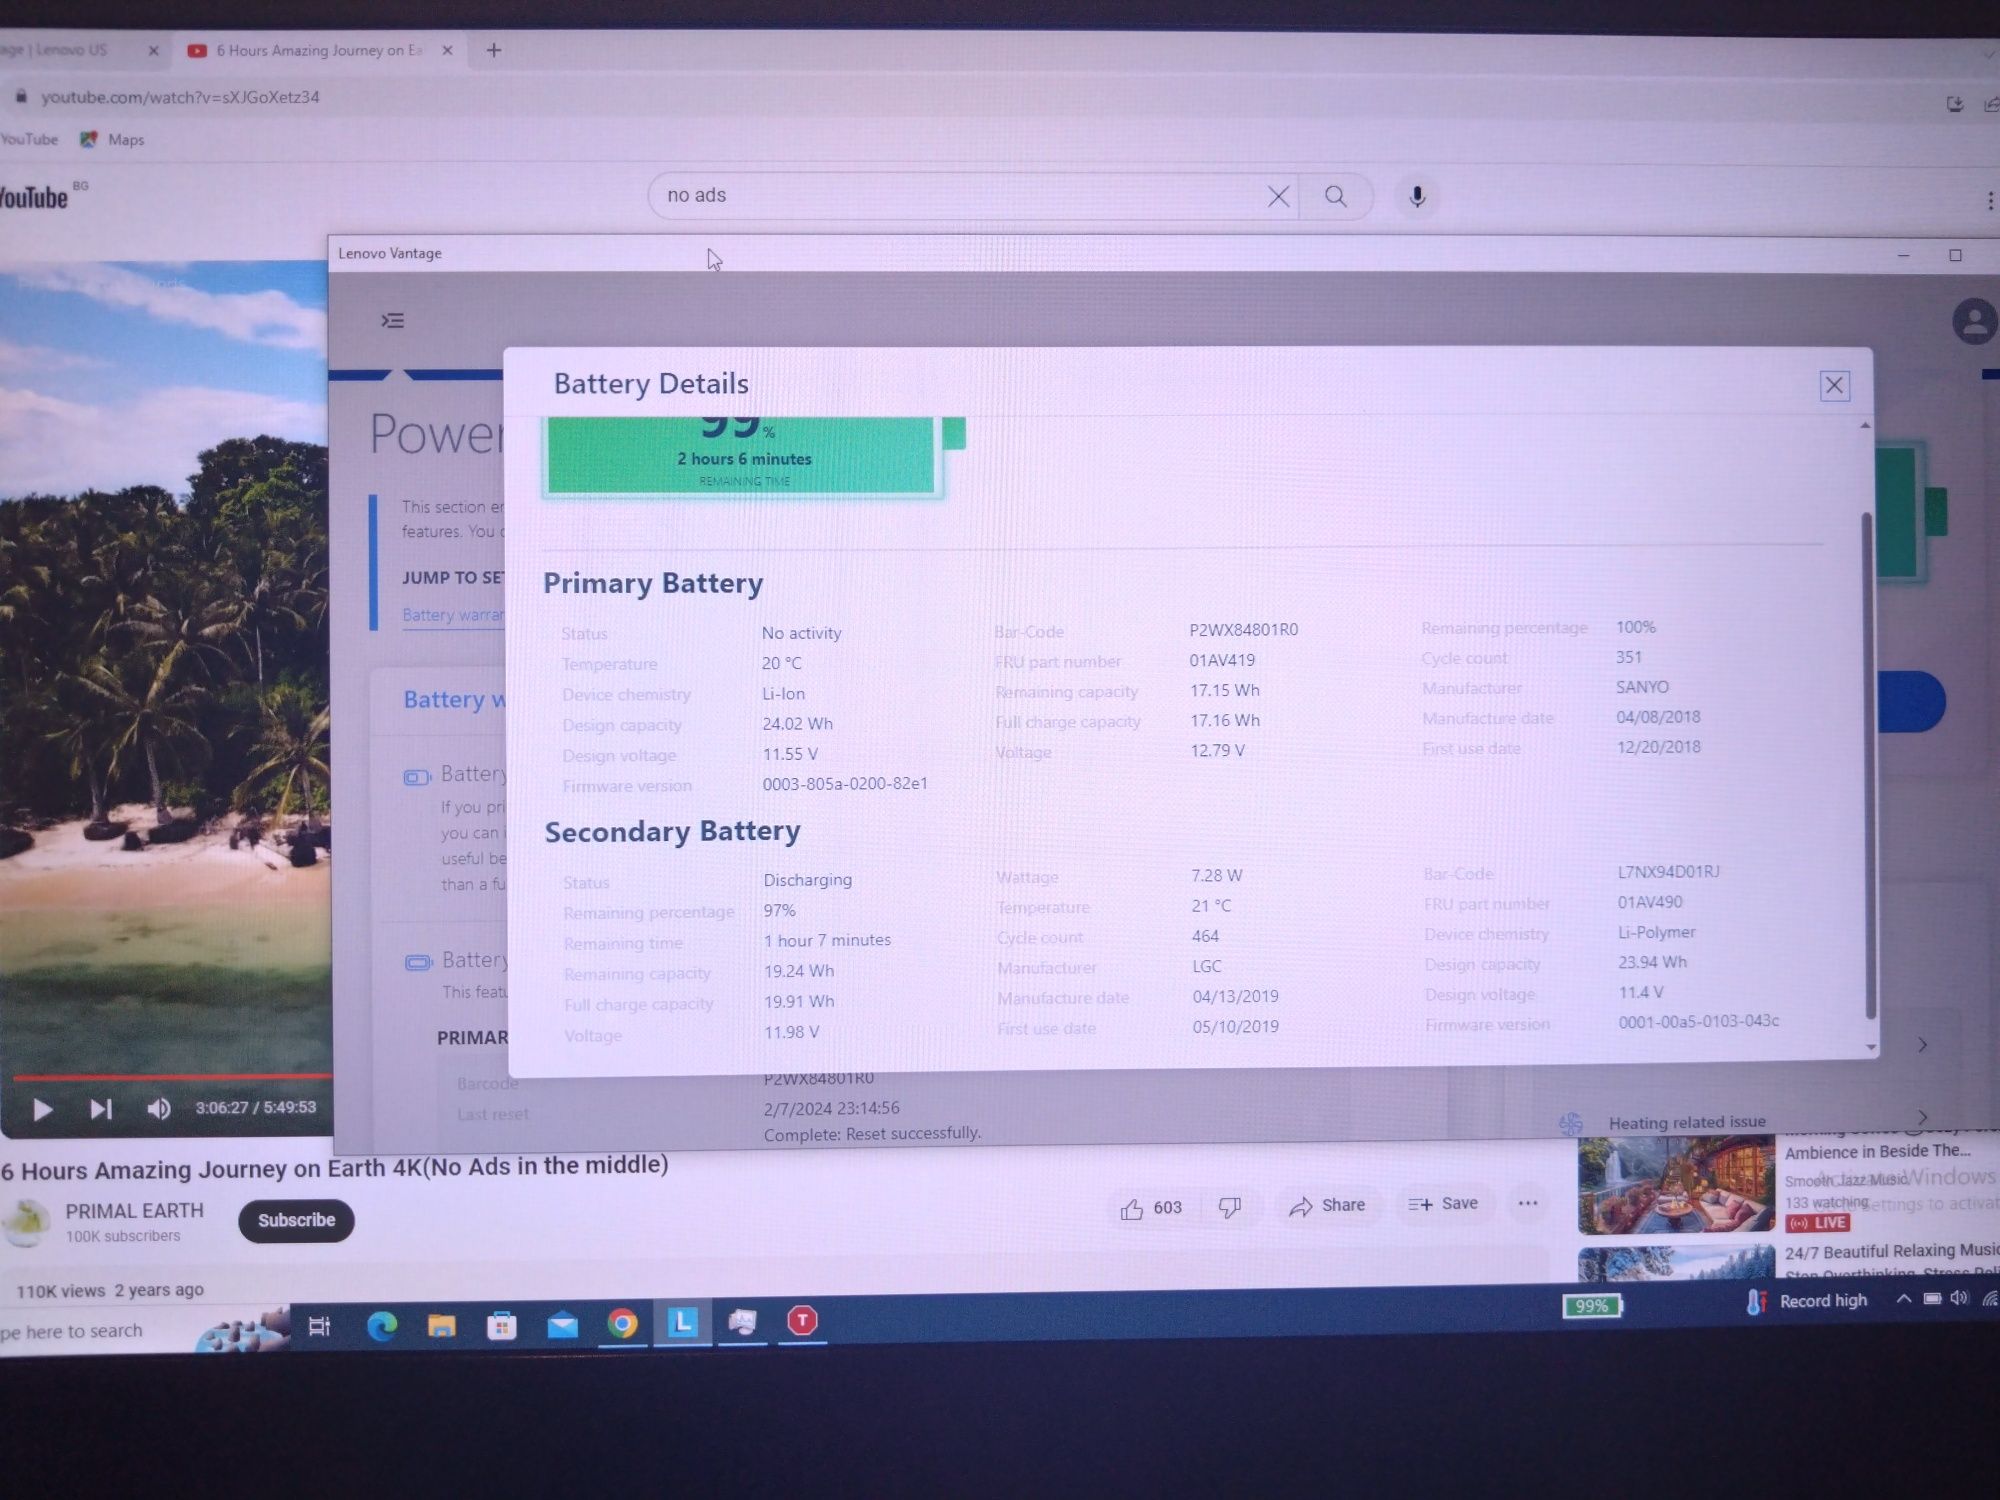Skip to next YouTube video

101,1109
